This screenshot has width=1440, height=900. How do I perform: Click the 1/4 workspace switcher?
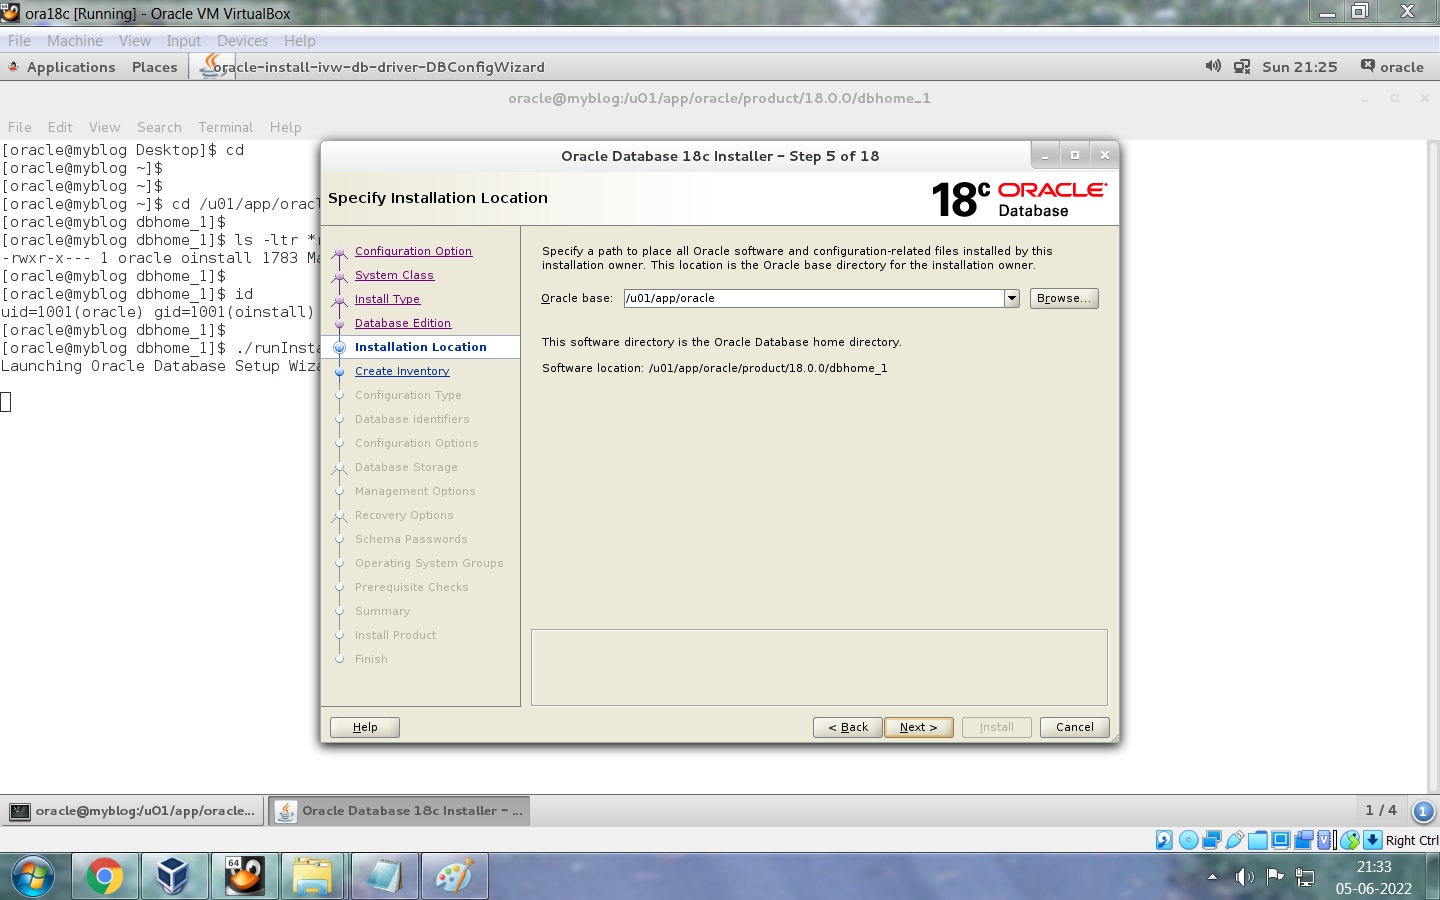tap(1381, 810)
